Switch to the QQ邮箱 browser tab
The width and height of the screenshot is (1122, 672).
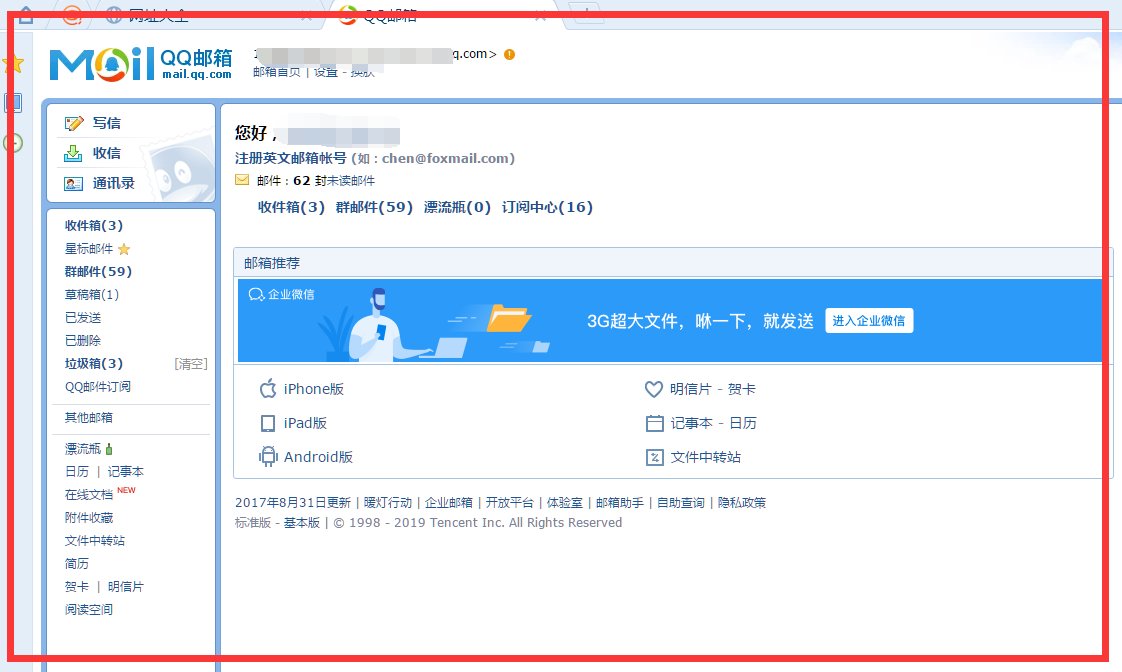coord(389,15)
